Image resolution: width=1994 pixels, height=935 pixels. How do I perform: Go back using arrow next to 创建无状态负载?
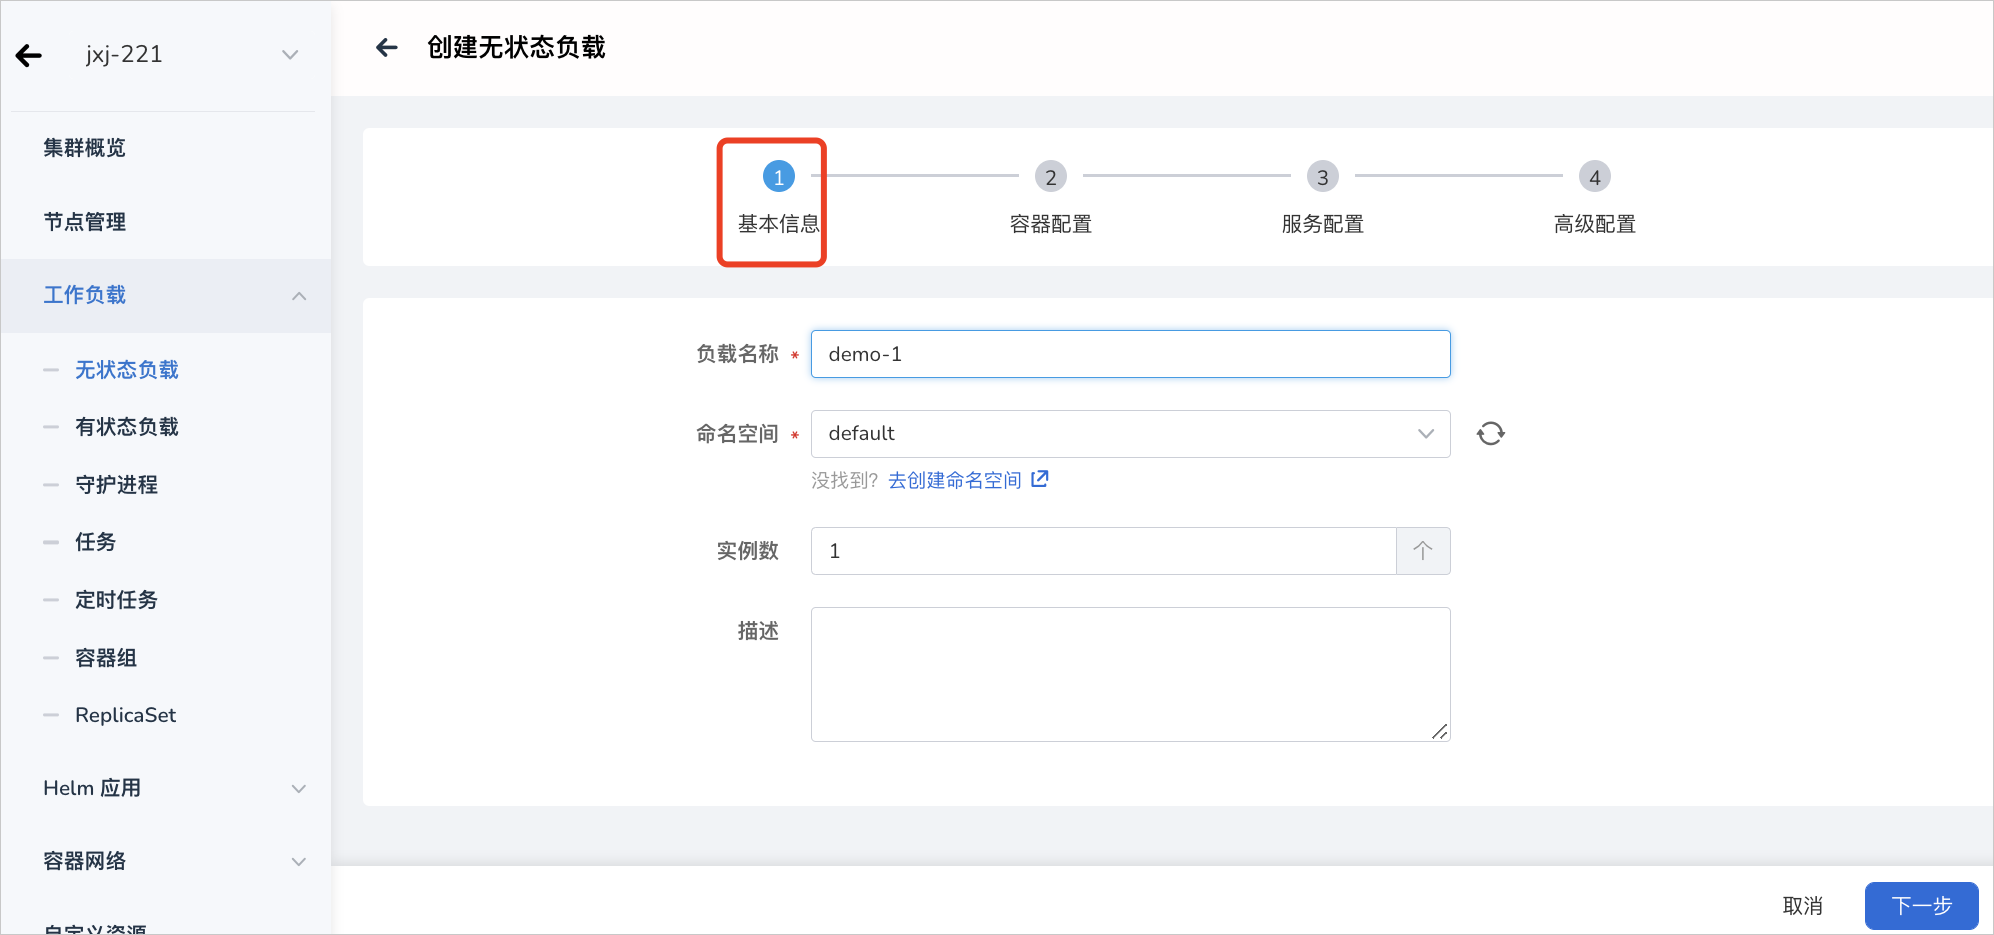tap(387, 47)
